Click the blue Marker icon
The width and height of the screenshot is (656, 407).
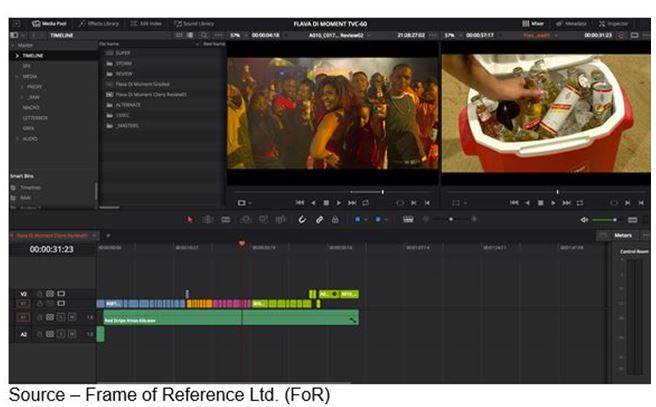[378, 219]
